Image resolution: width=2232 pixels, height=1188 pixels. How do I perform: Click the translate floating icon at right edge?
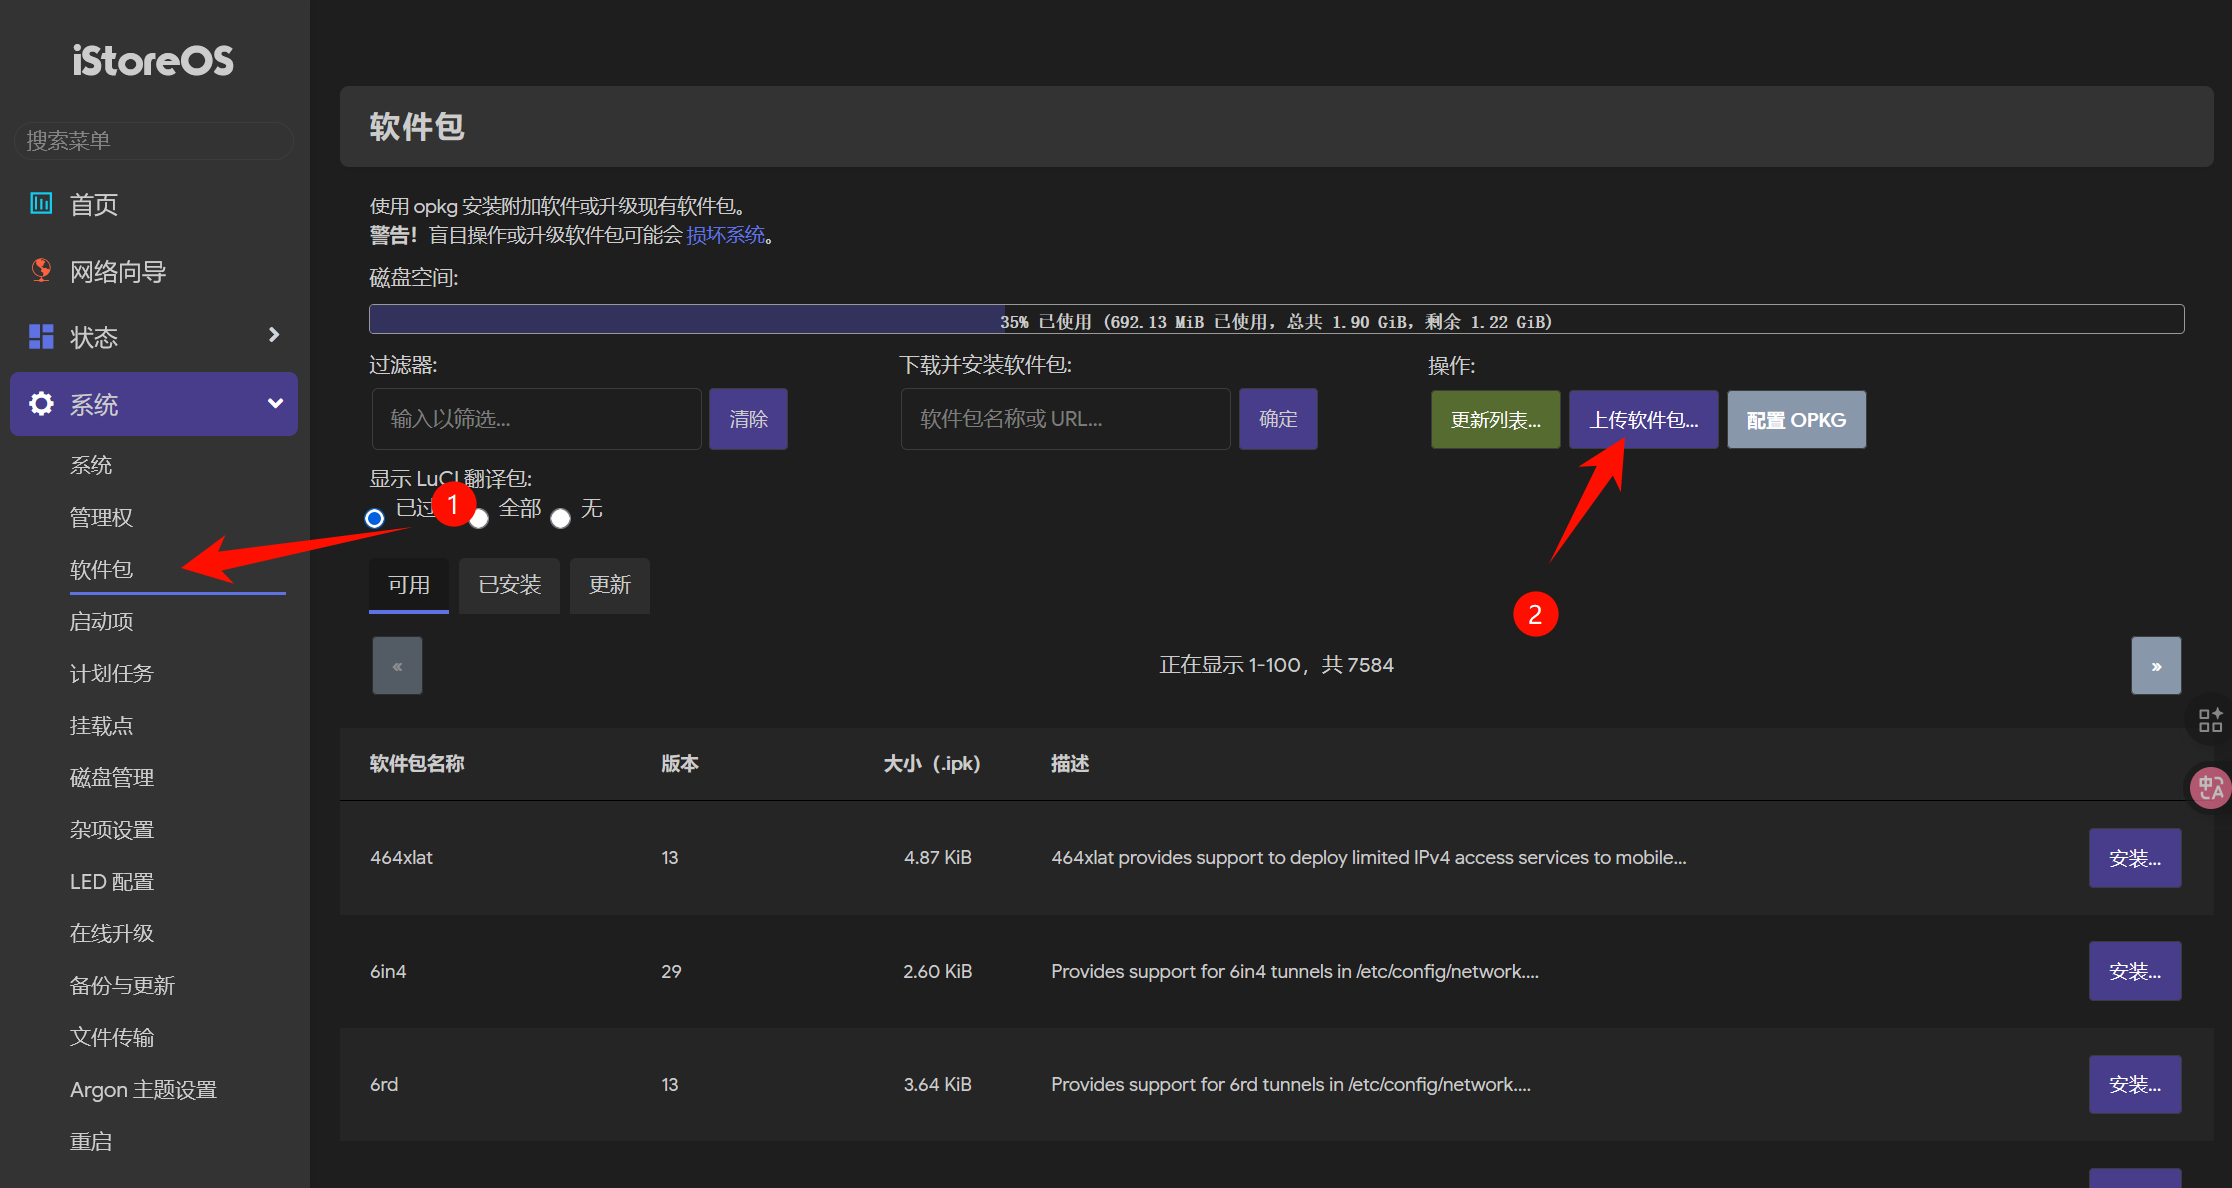click(x=2210, y=788)
